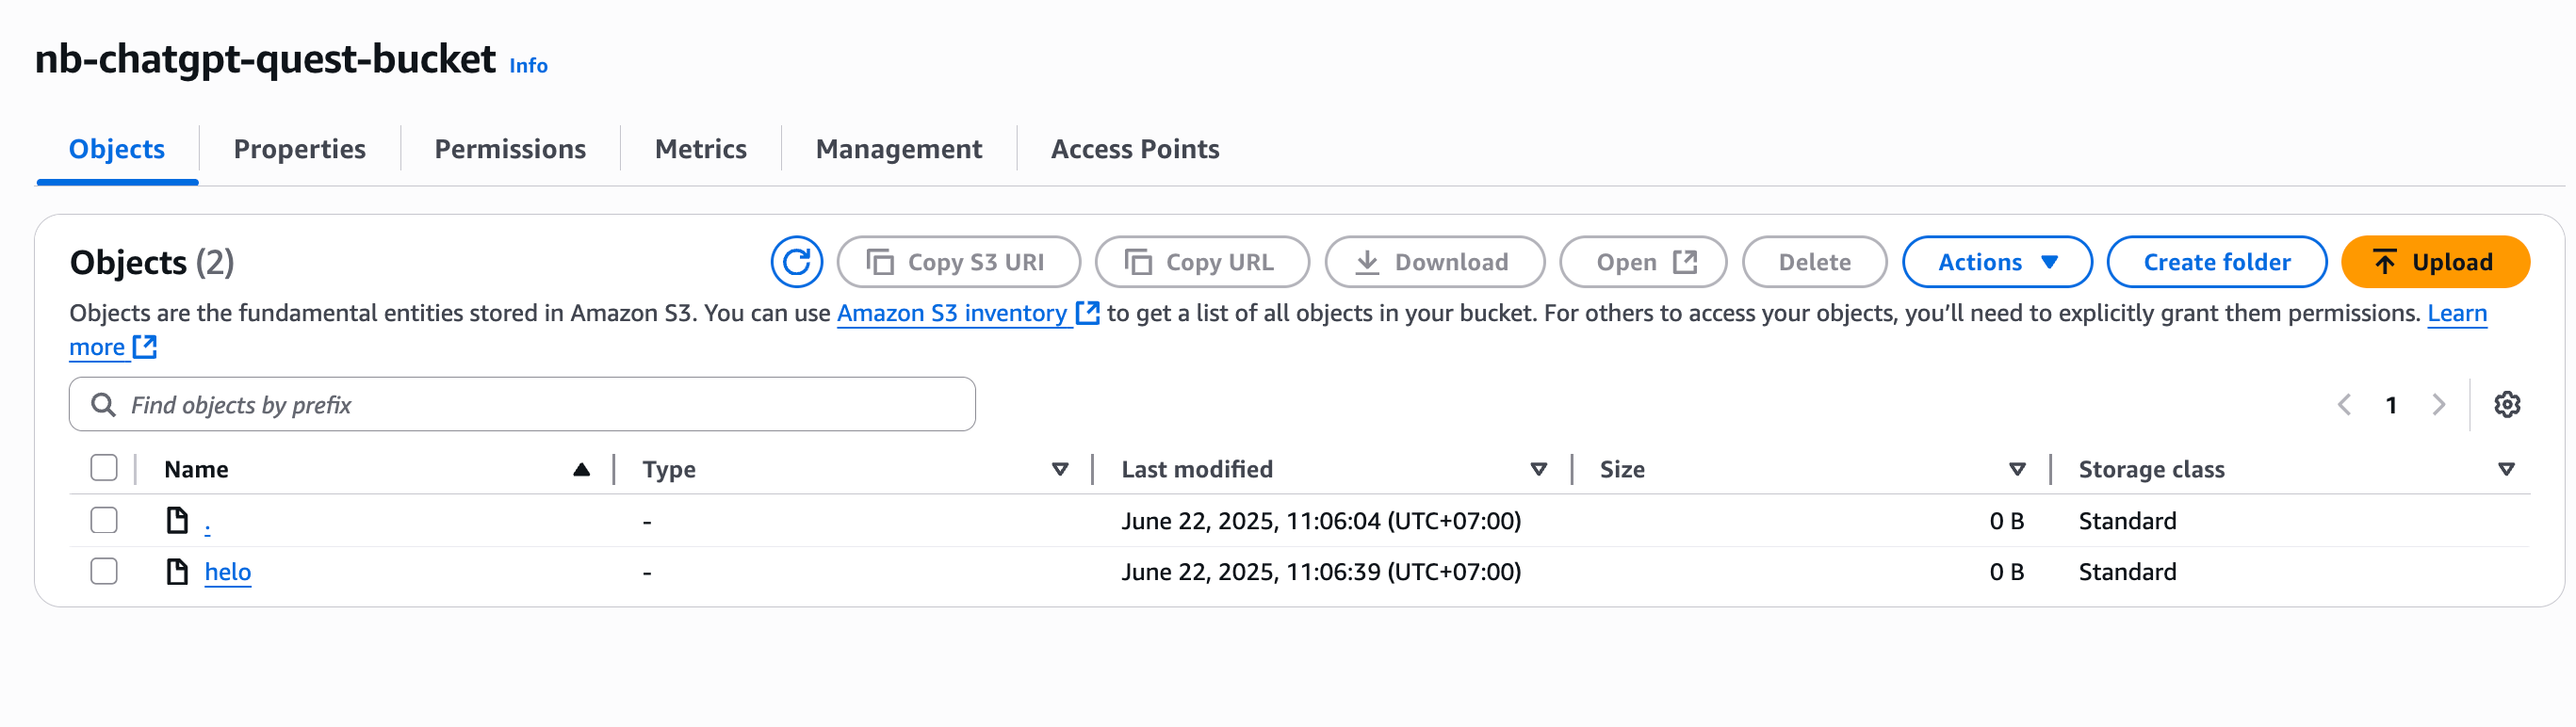Expand the Actions dropdown menu

1996,262
